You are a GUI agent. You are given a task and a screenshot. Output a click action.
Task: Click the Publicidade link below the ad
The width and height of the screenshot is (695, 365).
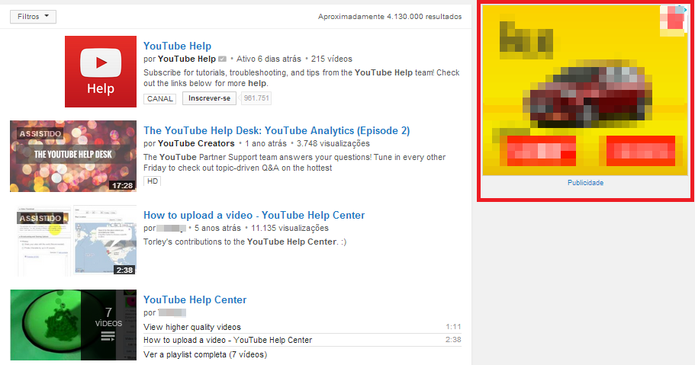[585, 183]
